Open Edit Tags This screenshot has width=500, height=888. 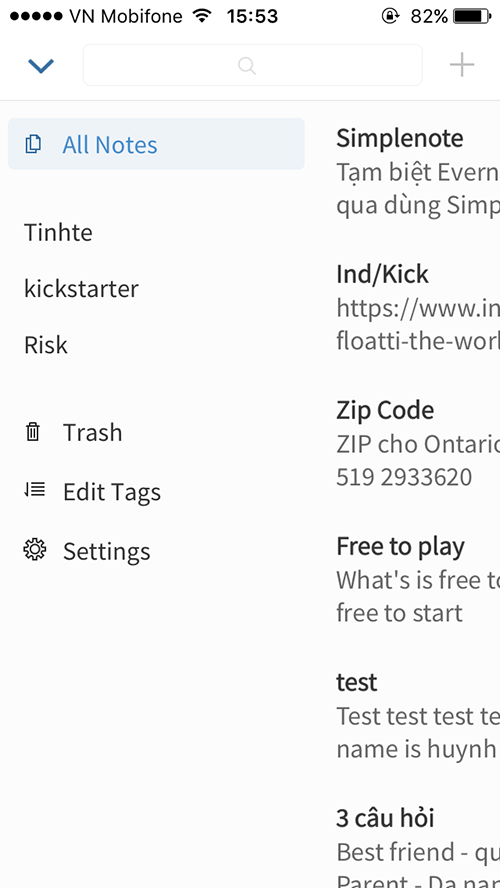112,492
